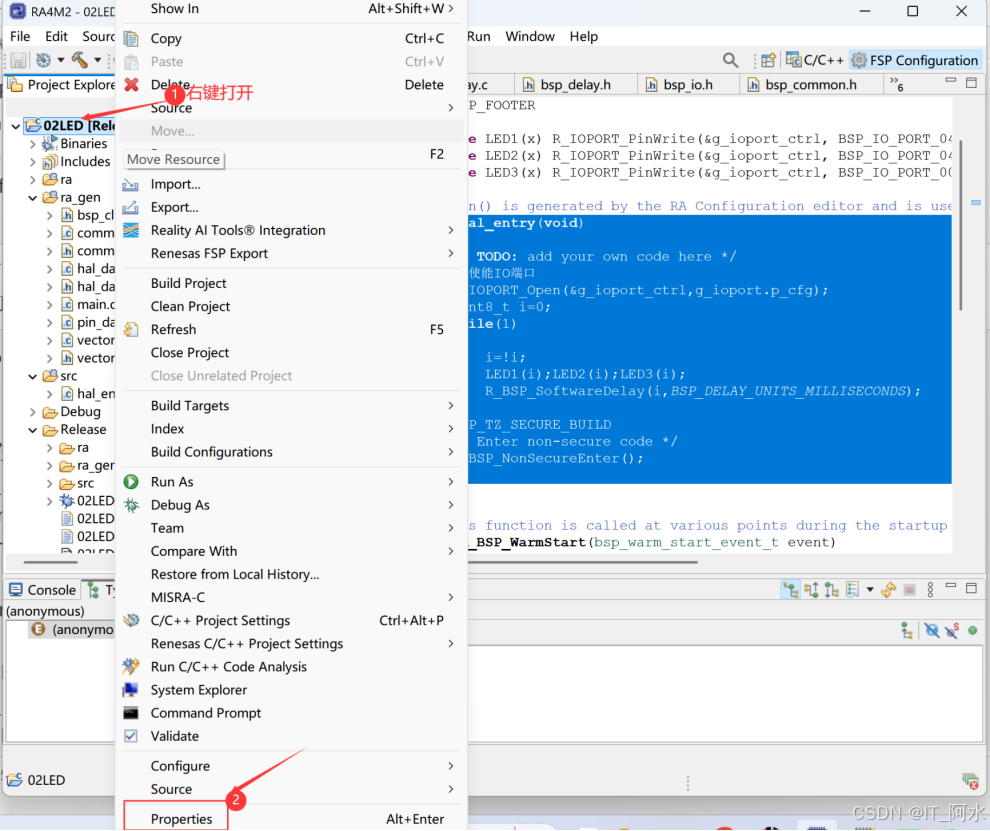
Task: Expand the Includes tree node
Action: click(x=33, y=162)
